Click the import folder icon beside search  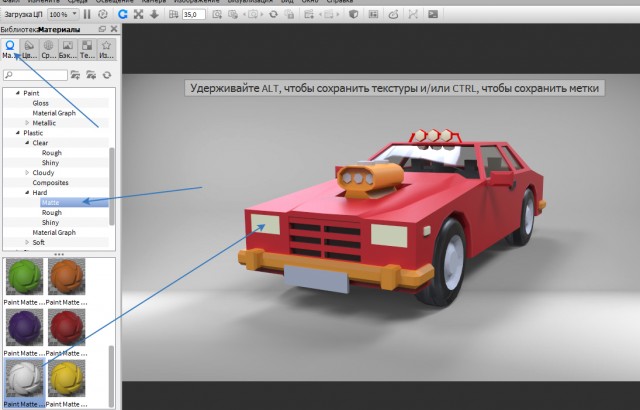92,75
